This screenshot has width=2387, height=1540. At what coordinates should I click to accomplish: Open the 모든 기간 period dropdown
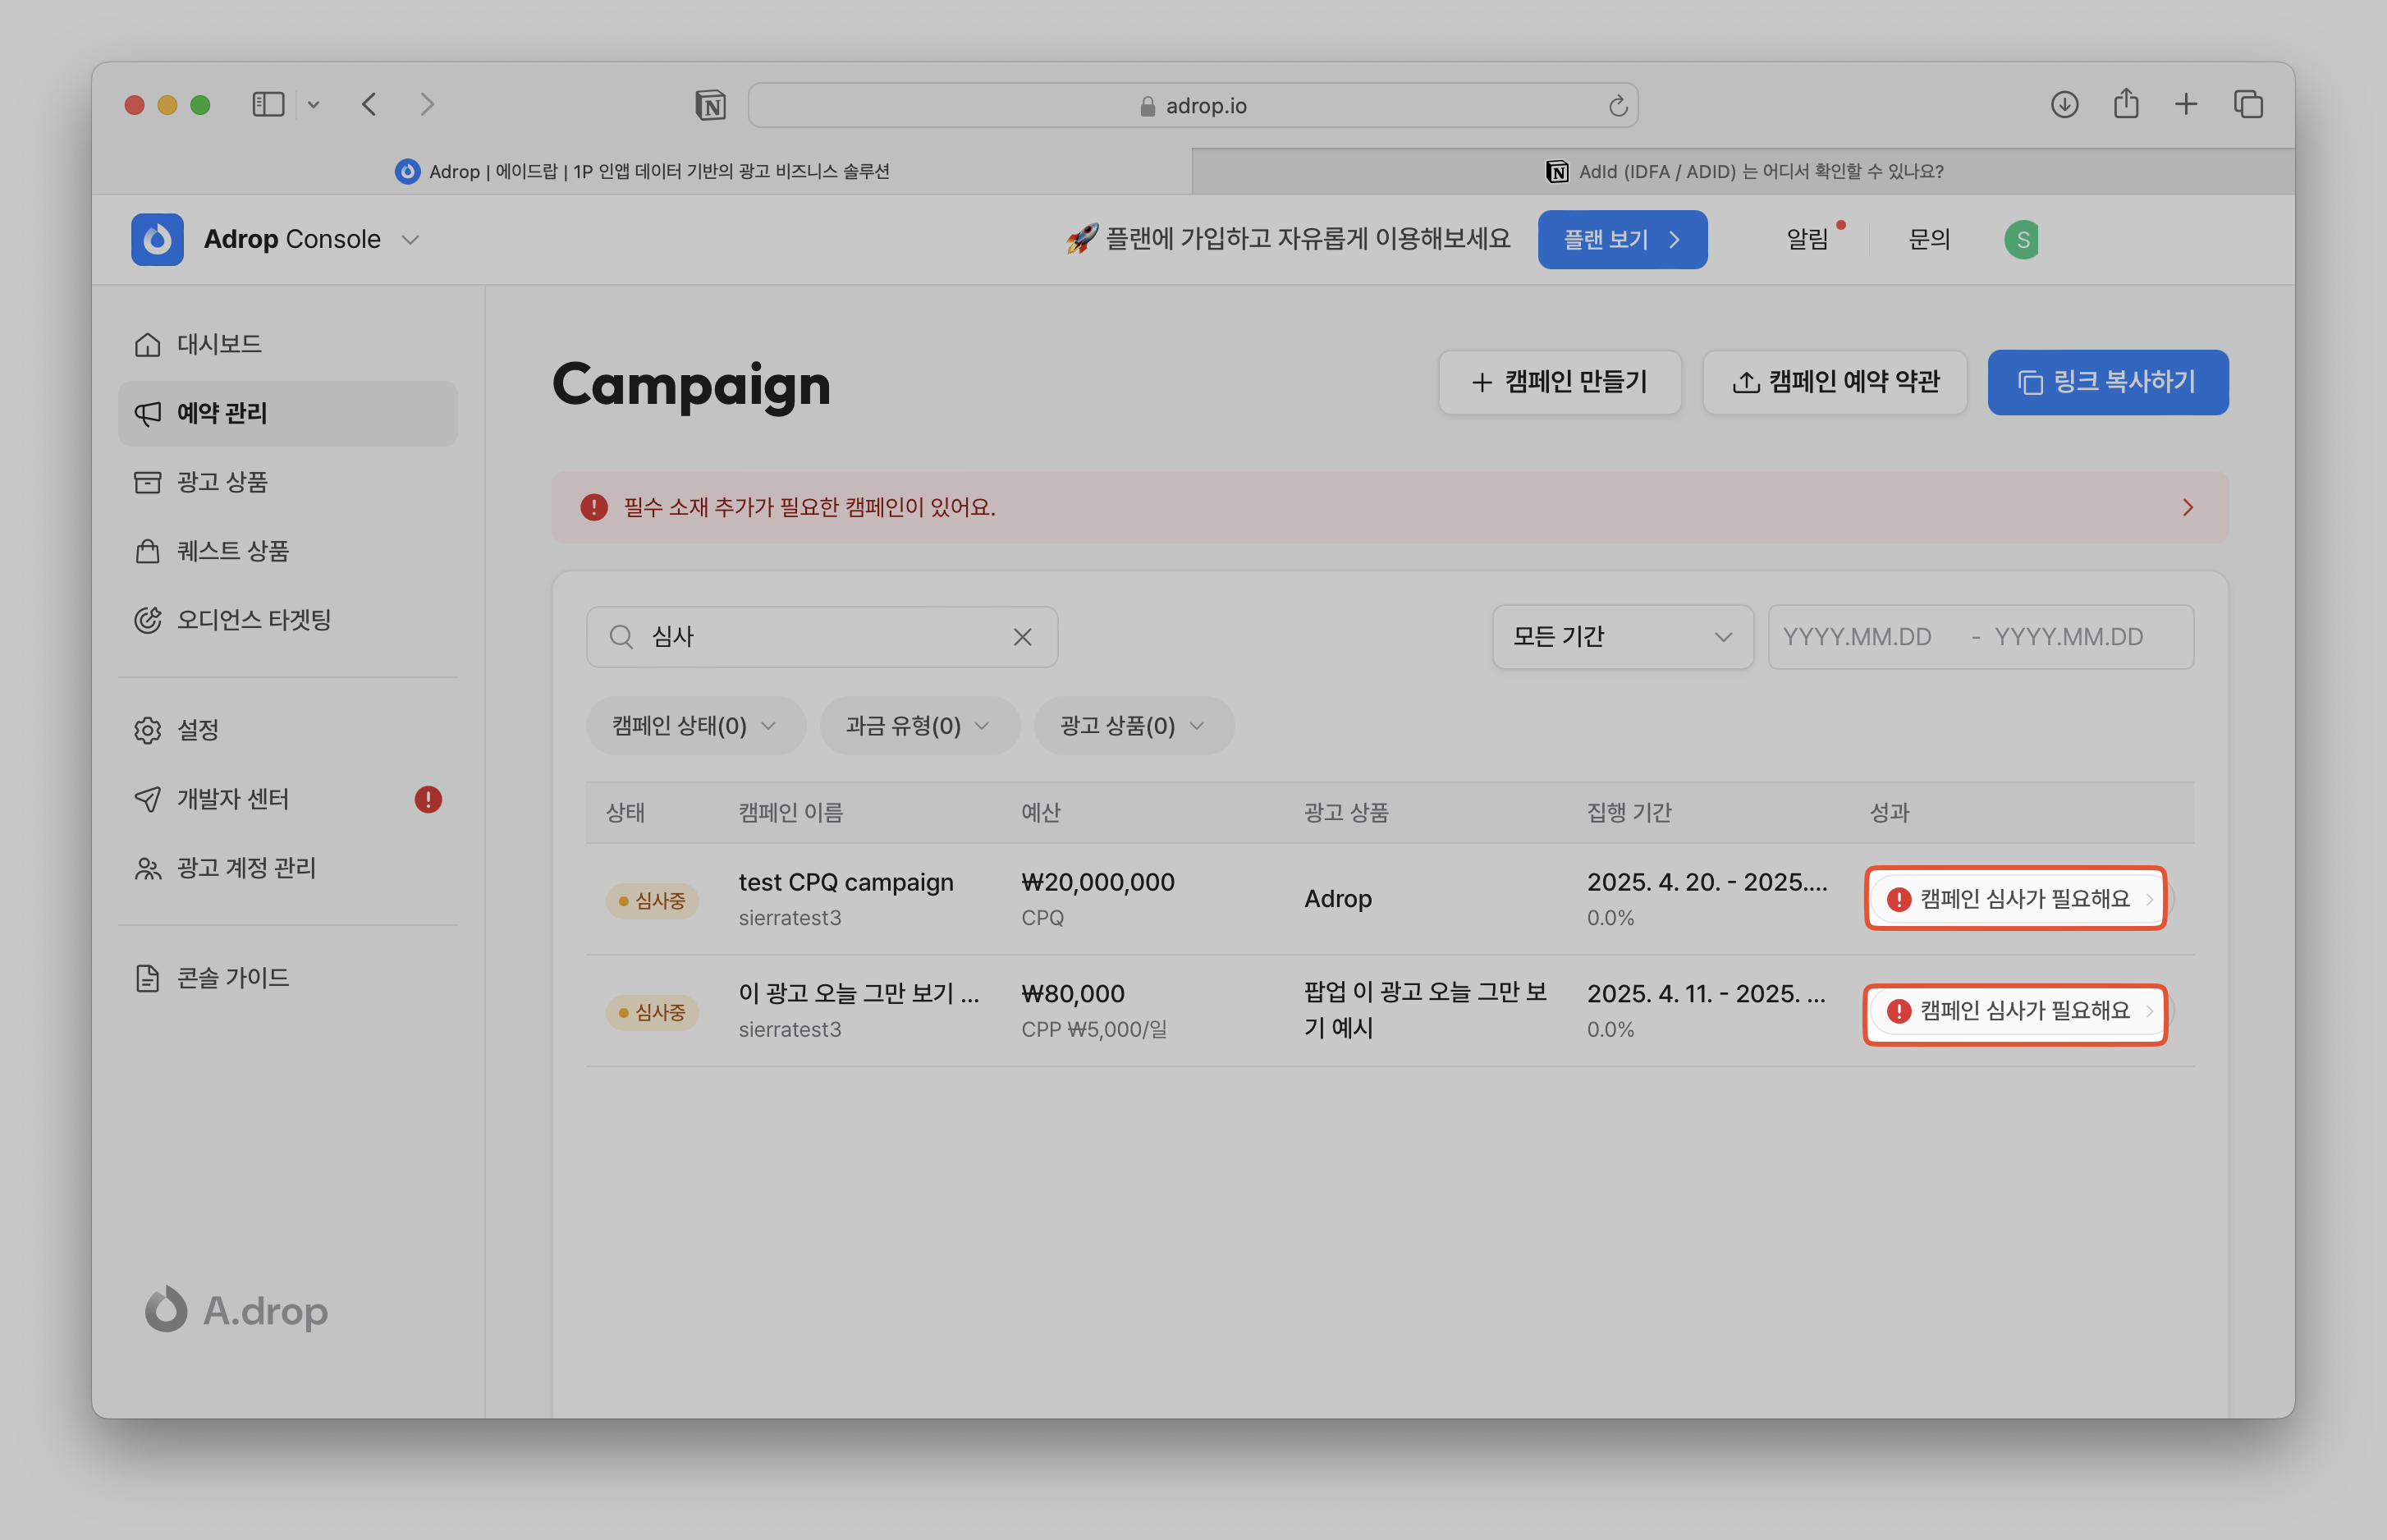[1622, 637]
